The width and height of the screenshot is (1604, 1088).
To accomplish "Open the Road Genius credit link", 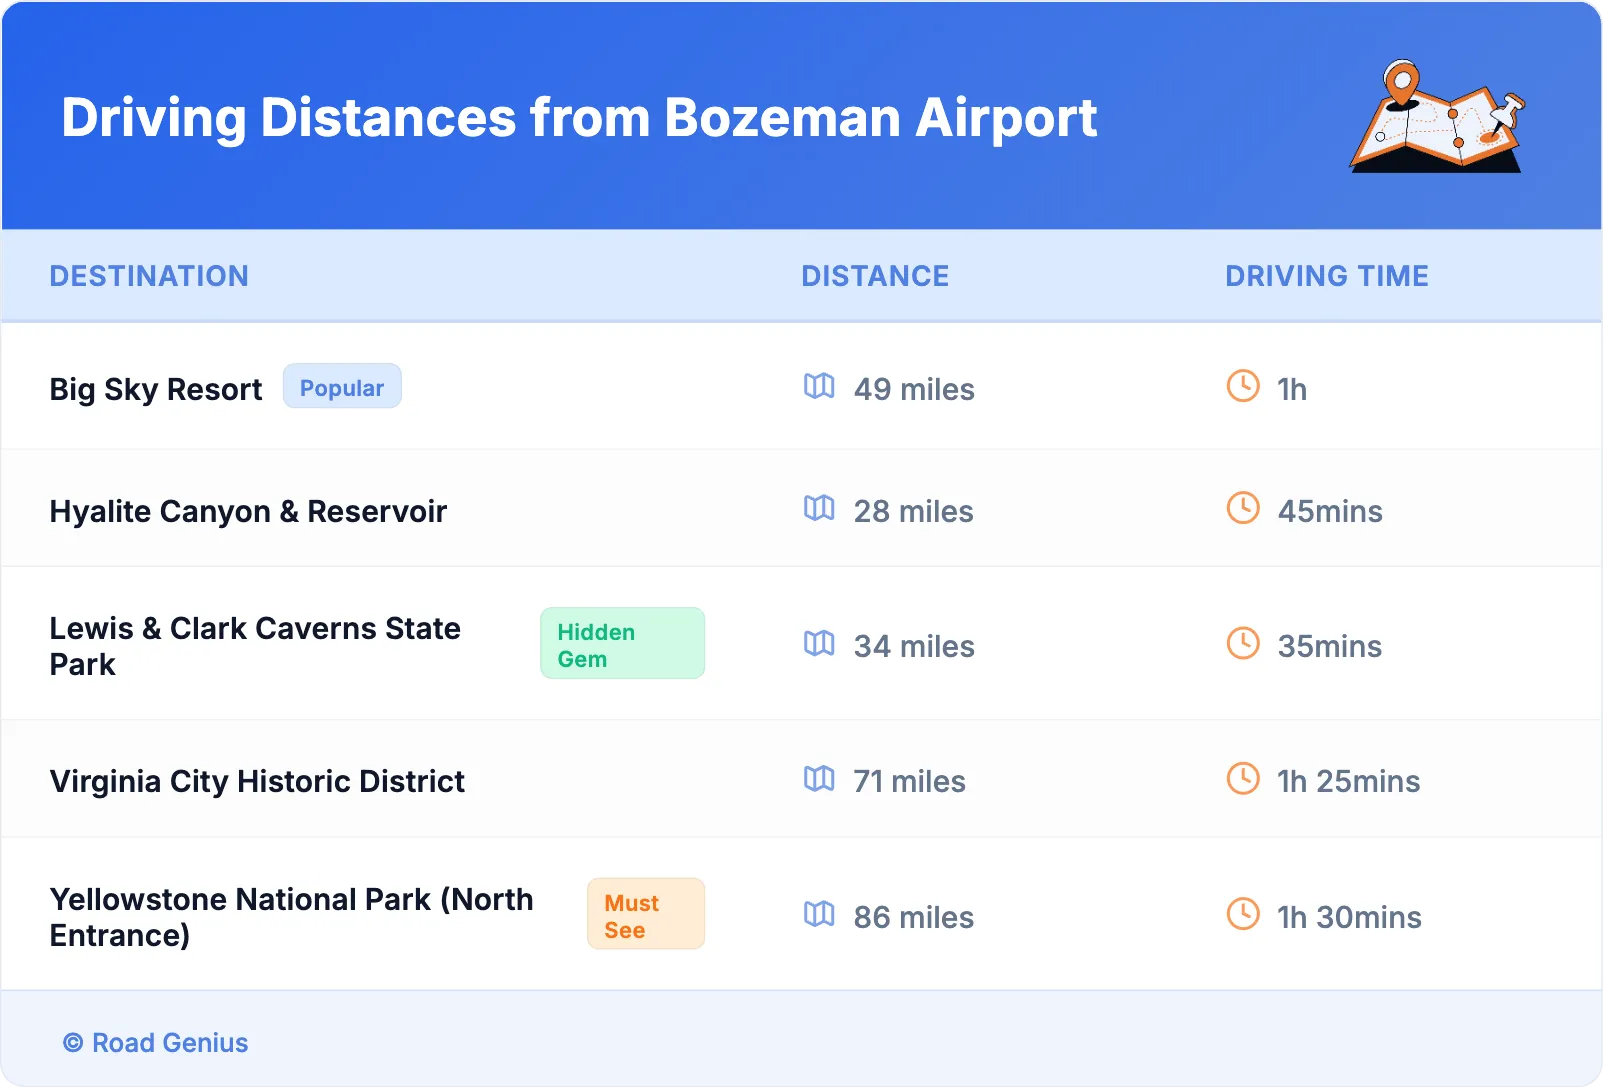I will tap(156, 1043).
